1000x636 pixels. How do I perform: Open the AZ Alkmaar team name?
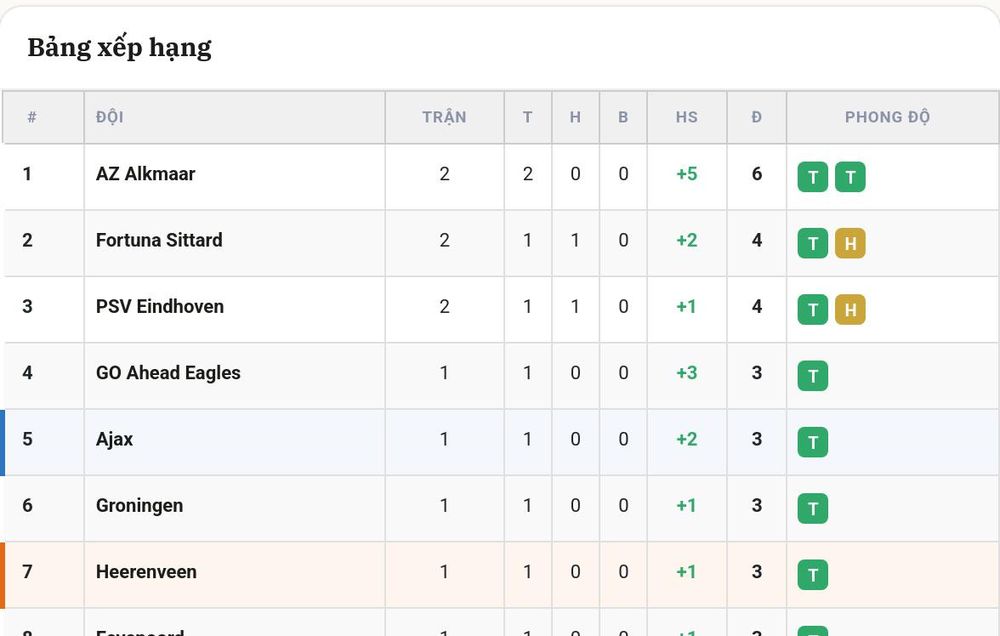click(x=145, y=174)
